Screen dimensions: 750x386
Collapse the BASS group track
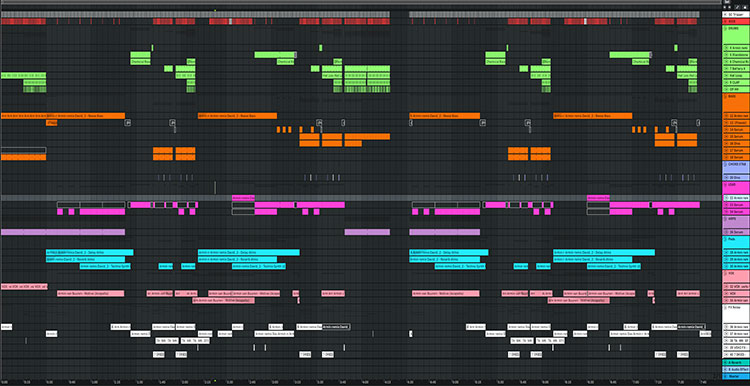click(x=726, y=97)
